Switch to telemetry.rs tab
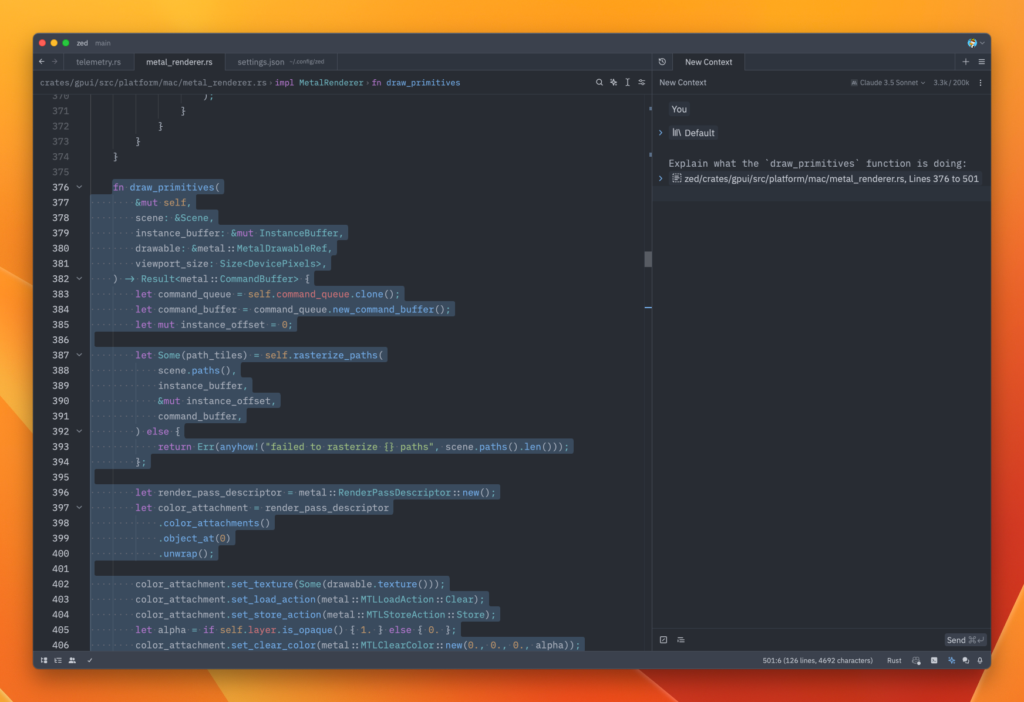Screen dimensions: 1024x702 coord(98,62)
